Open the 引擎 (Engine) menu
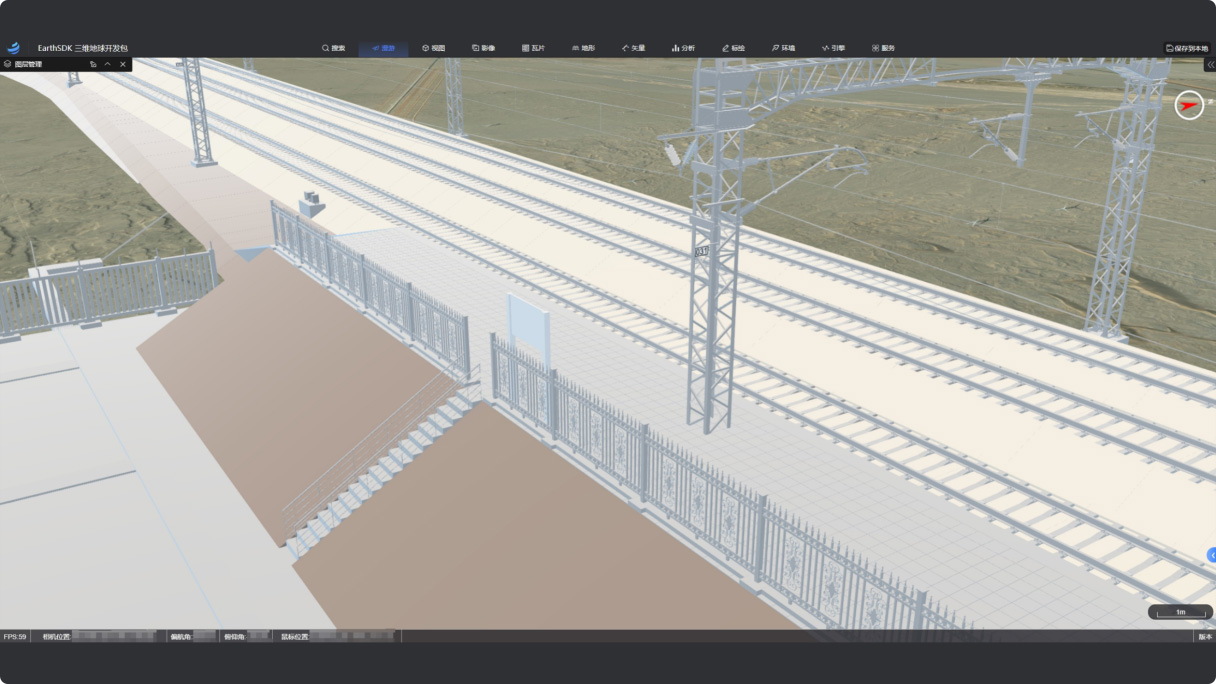1216x684 pixels. pyautogui.click(x=833, y=48)
